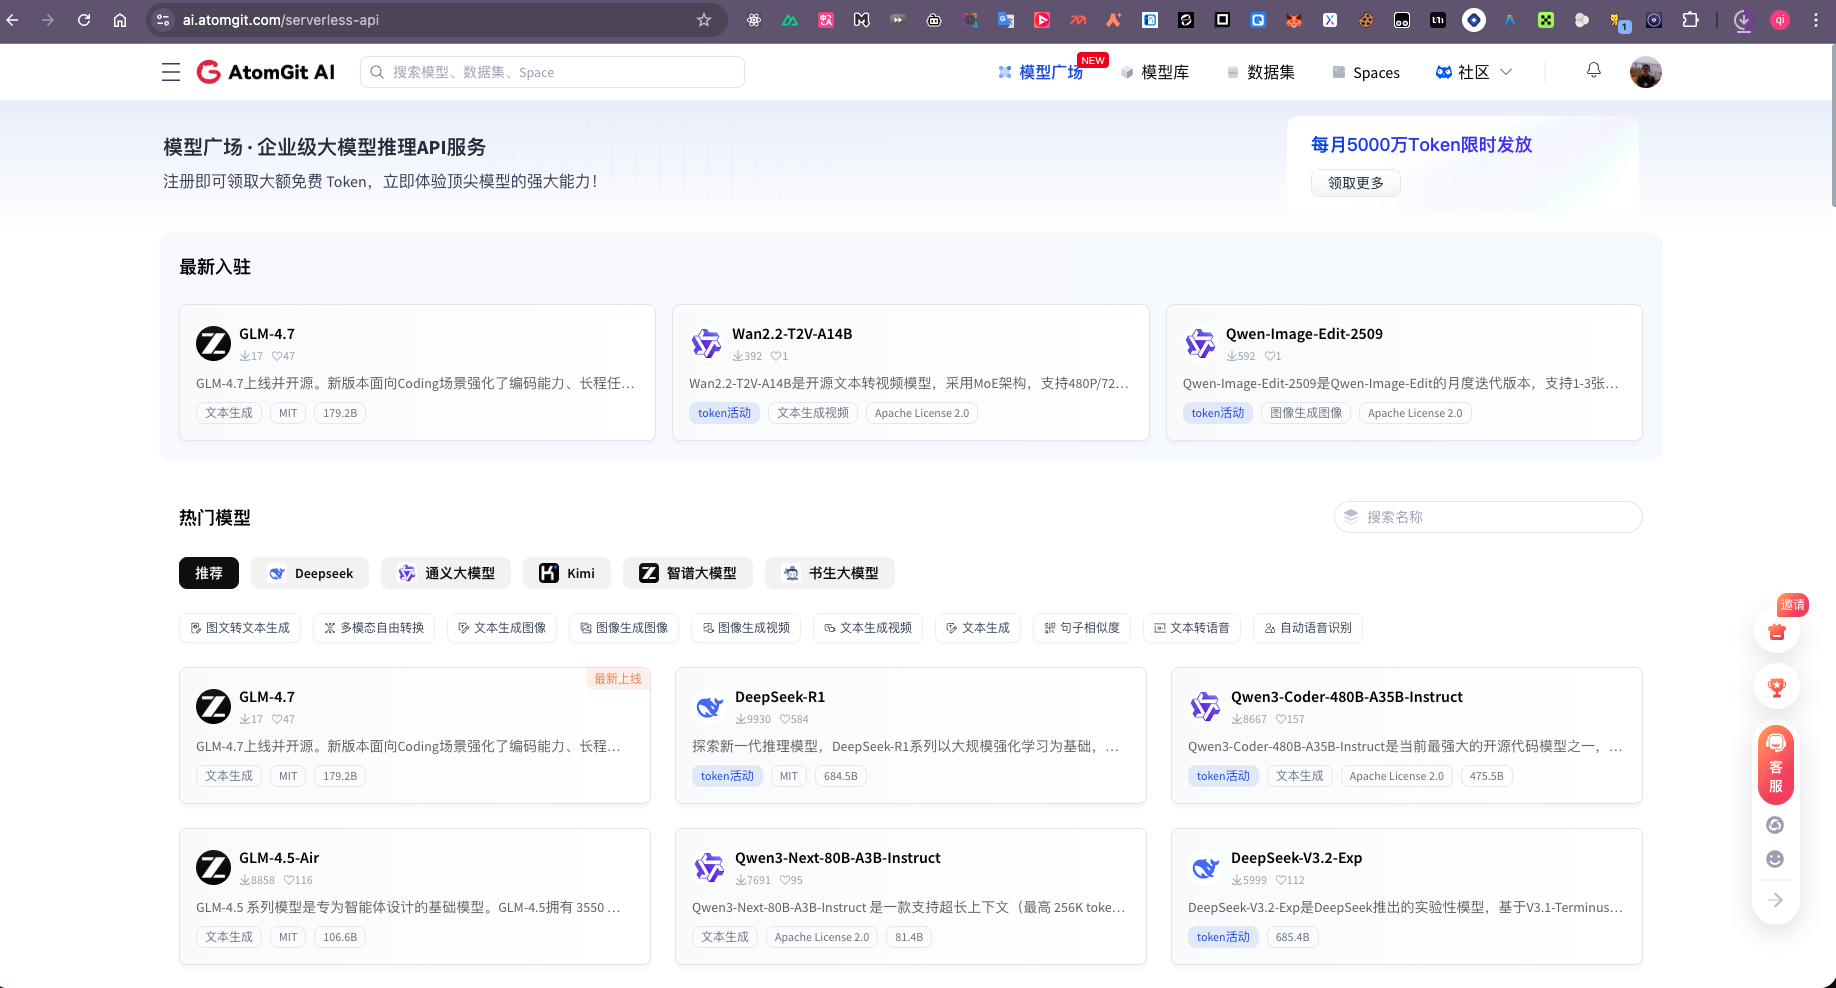Go to browser home page icon
This screenshot has width=1836, height=988.
click(x=120, y=20)
